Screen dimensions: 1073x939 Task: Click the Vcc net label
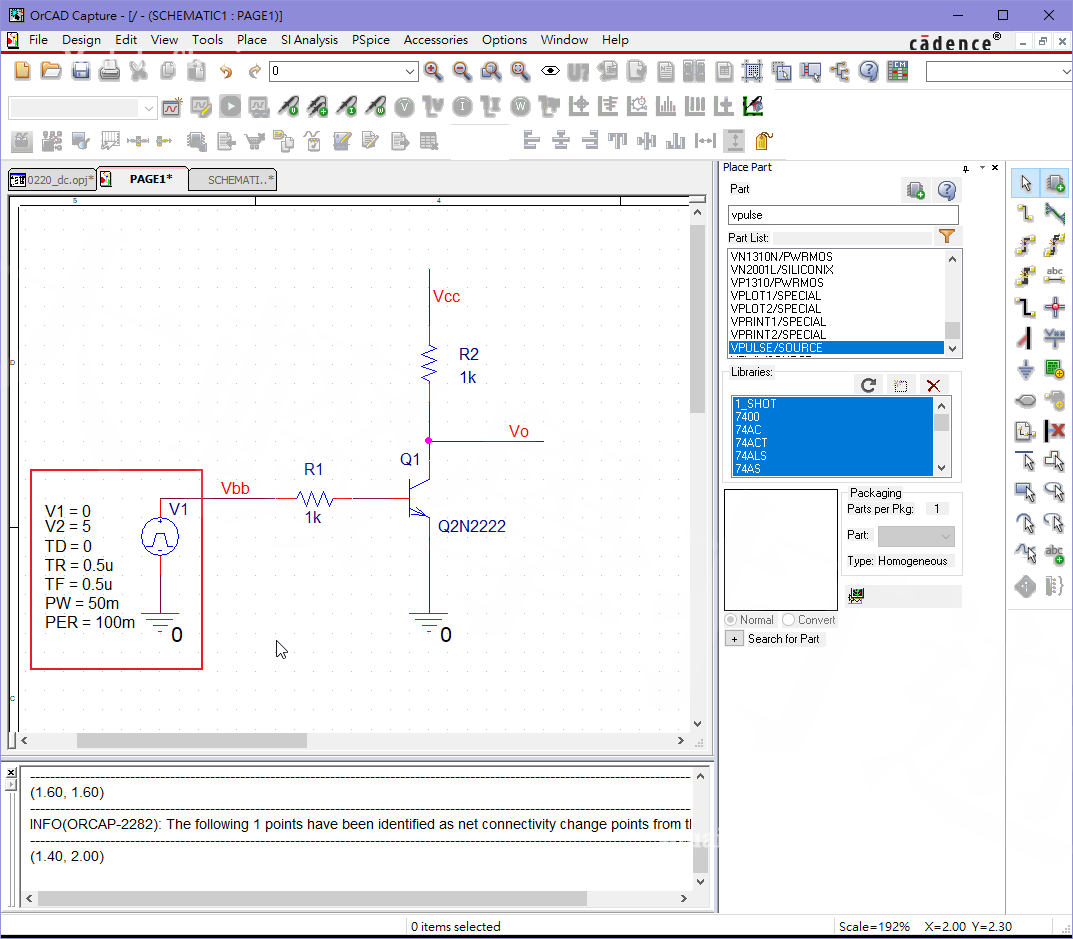click(446, 296)
